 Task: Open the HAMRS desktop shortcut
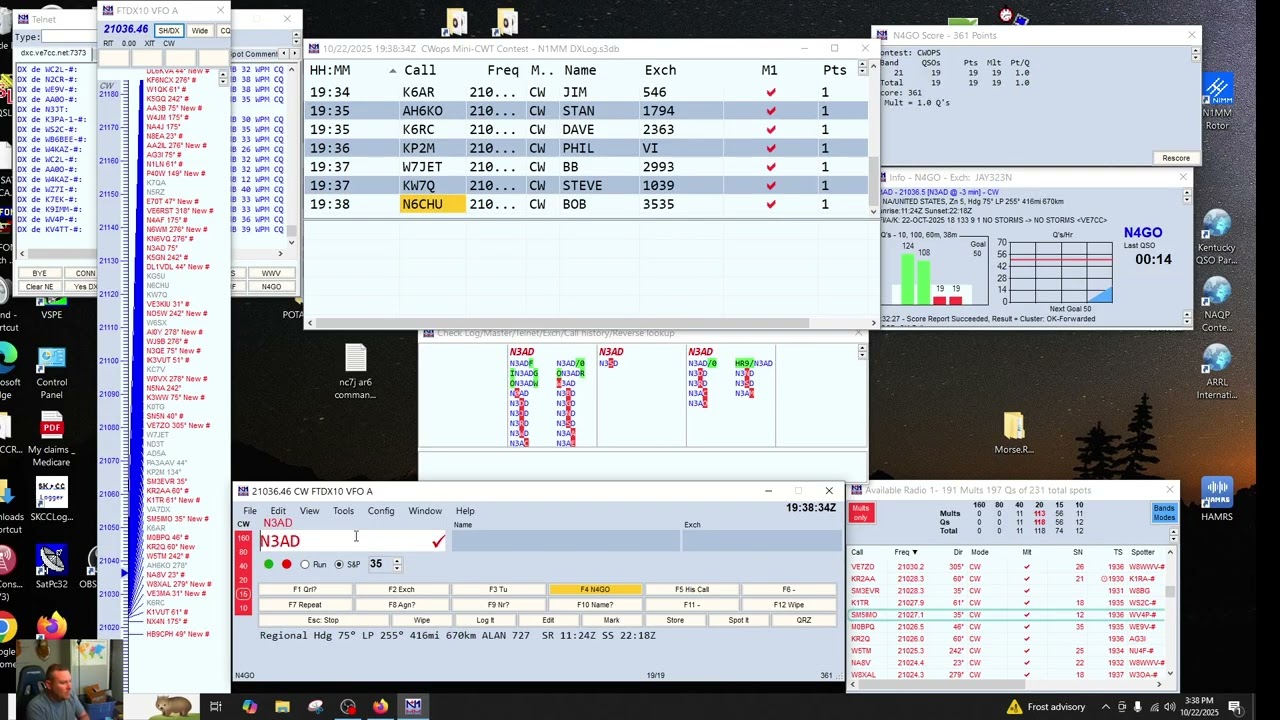click(1217, 500)
